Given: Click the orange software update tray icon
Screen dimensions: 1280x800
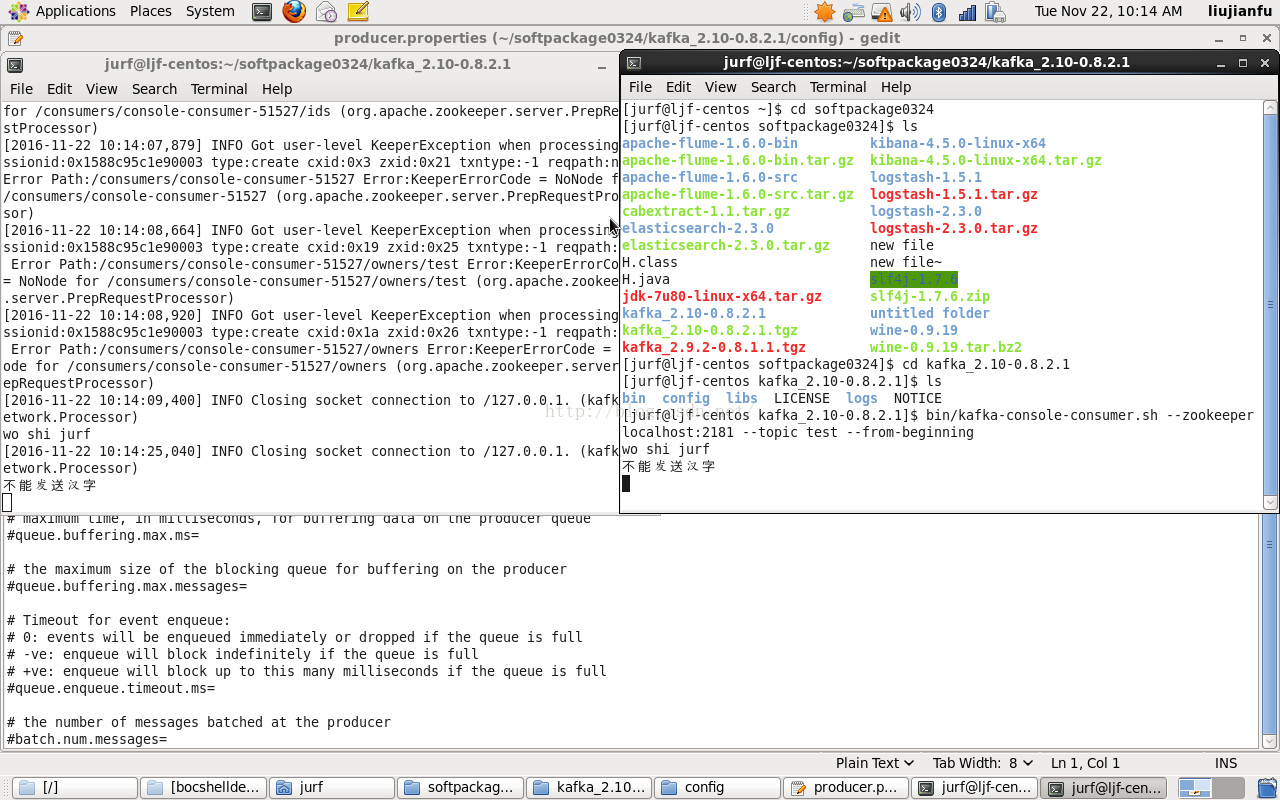Looking at the screenshot, I should tap(824, 12).
